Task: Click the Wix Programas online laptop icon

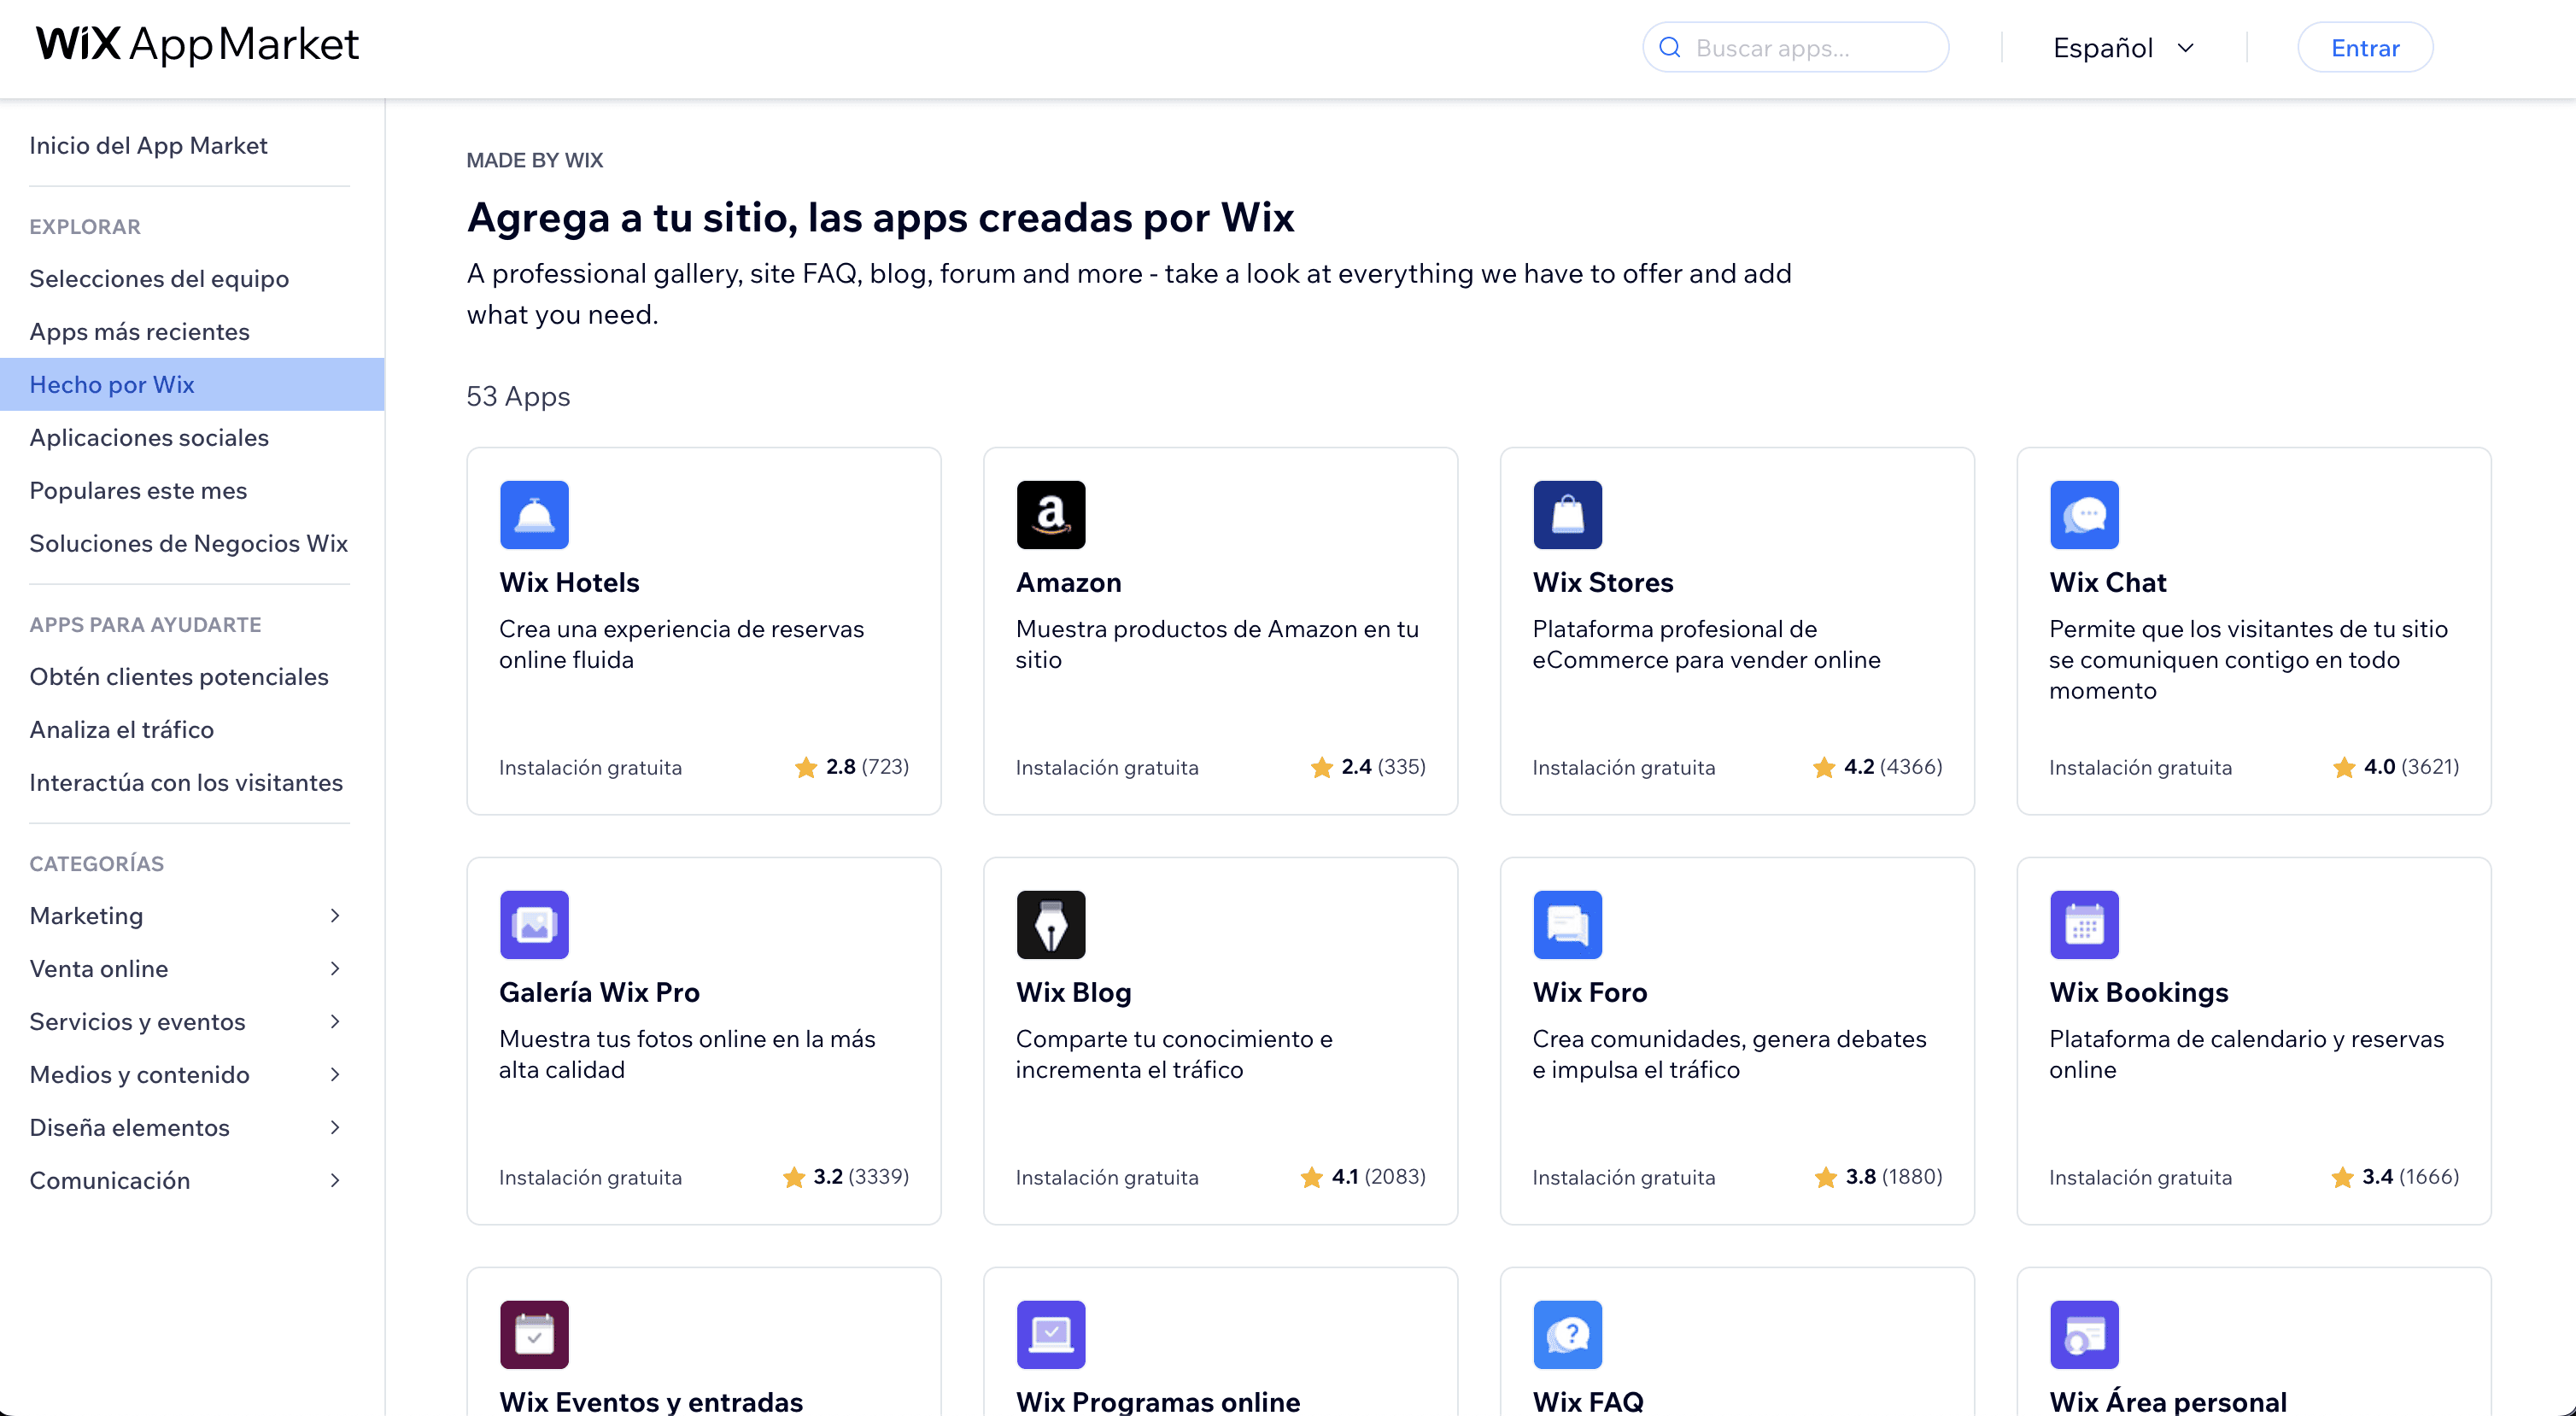Action: coord(1051,1335)
